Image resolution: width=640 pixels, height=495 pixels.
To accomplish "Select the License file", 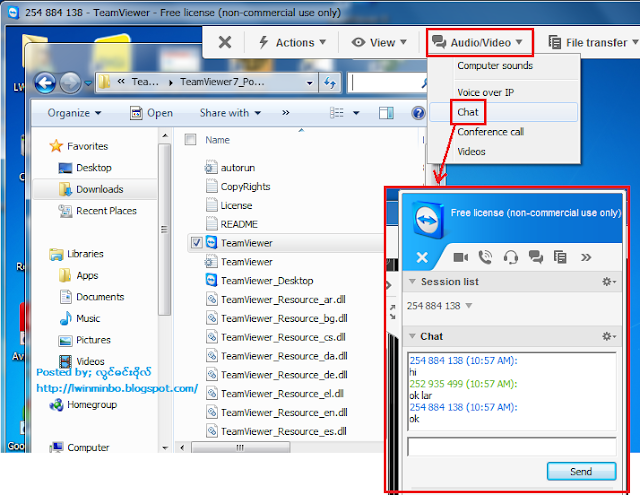I will pyautogui.click(x=229, y=205).
